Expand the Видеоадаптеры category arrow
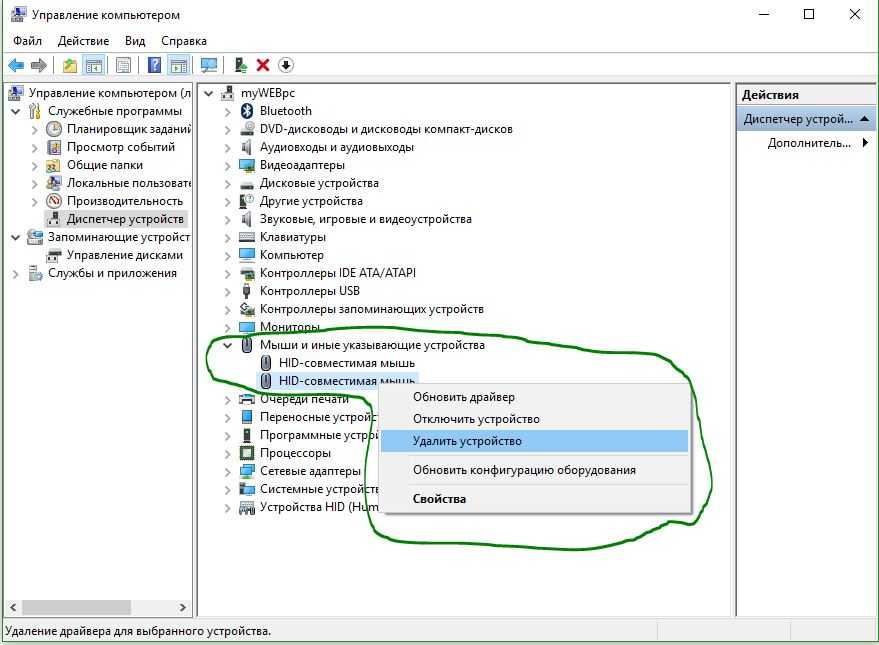Viewport: 879px width, 645px height. 228,165
